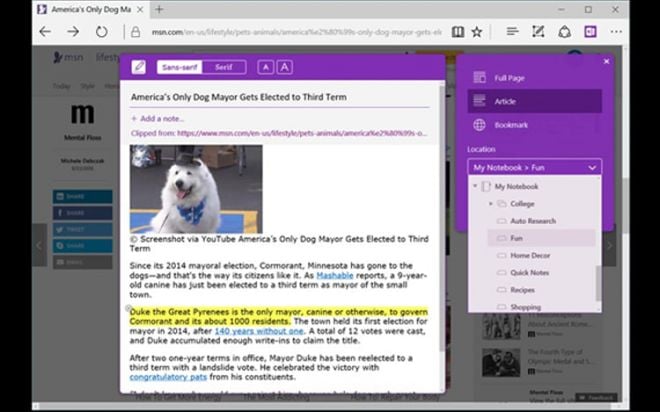Decrease font size with small A
The height and width of the screenshot is (412, 660).
point(266,67)
